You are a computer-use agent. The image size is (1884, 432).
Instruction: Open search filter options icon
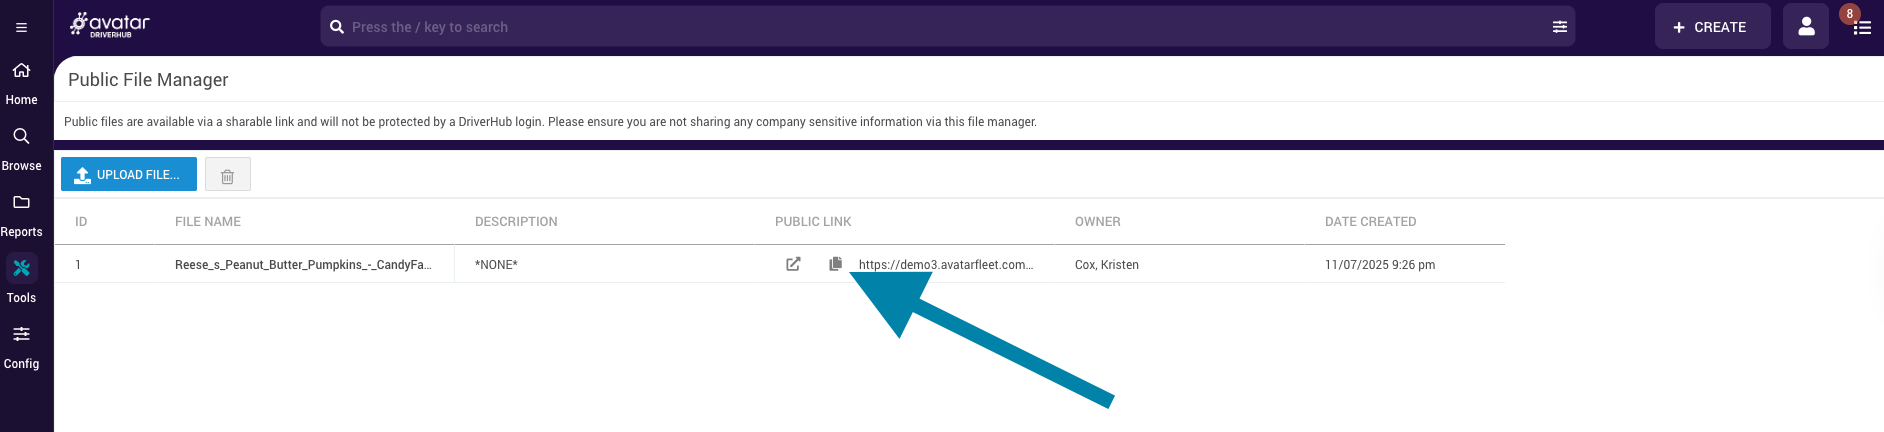pyautogui.click(x=1559, y=27)
